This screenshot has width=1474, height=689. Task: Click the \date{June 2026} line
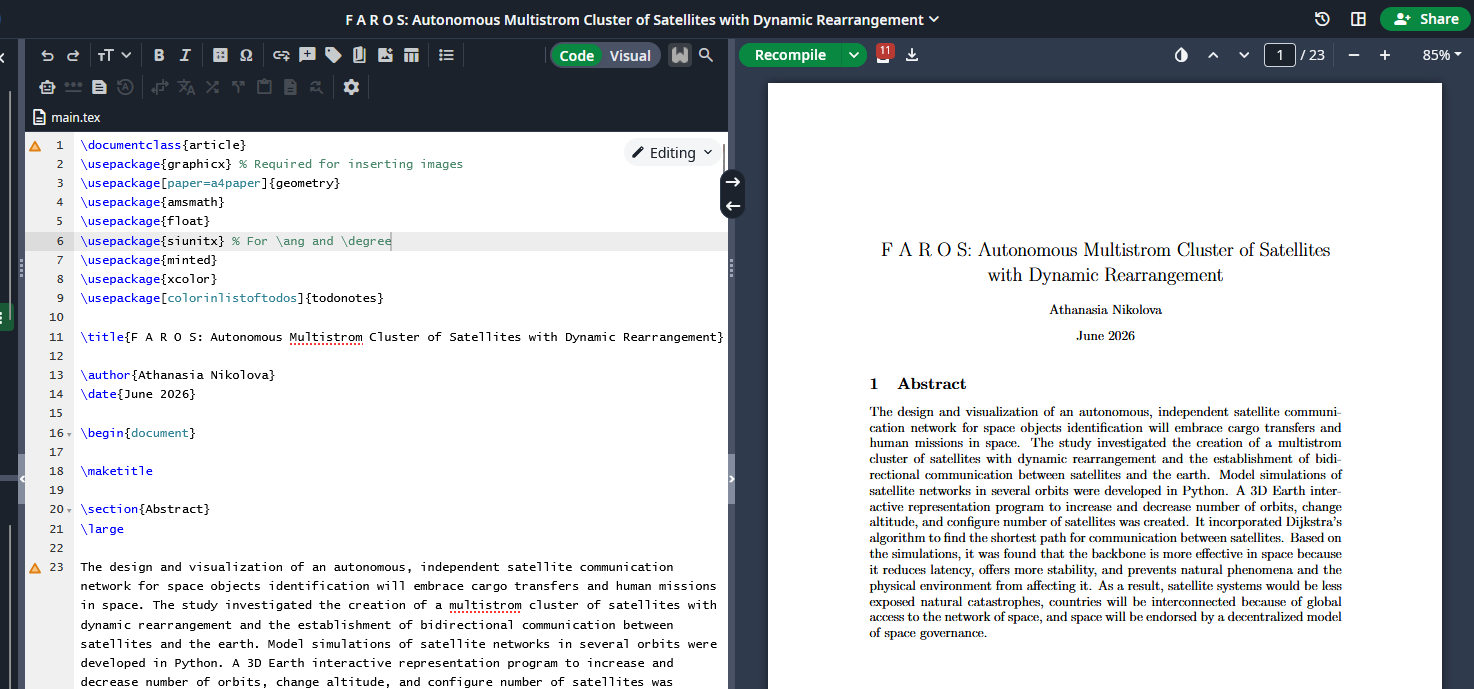138,394
